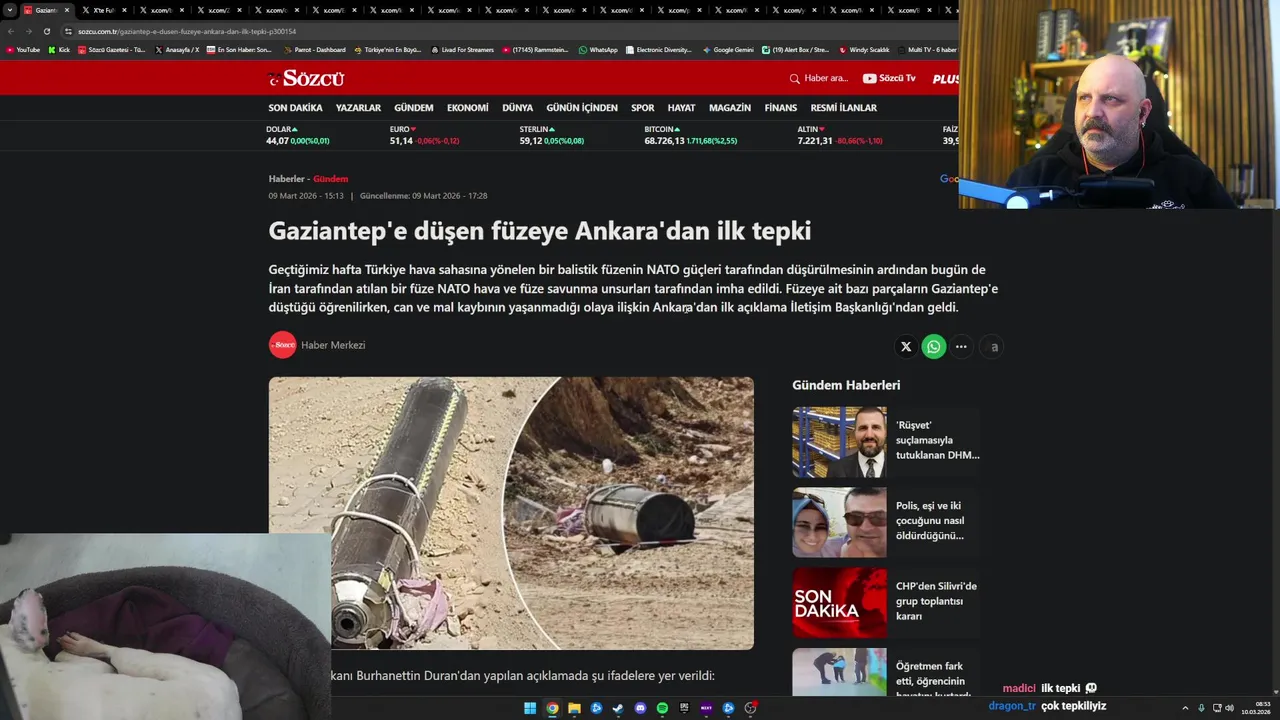Open the YouTube bookmark
1280x720 pixels.
click(x=23, y=49)
